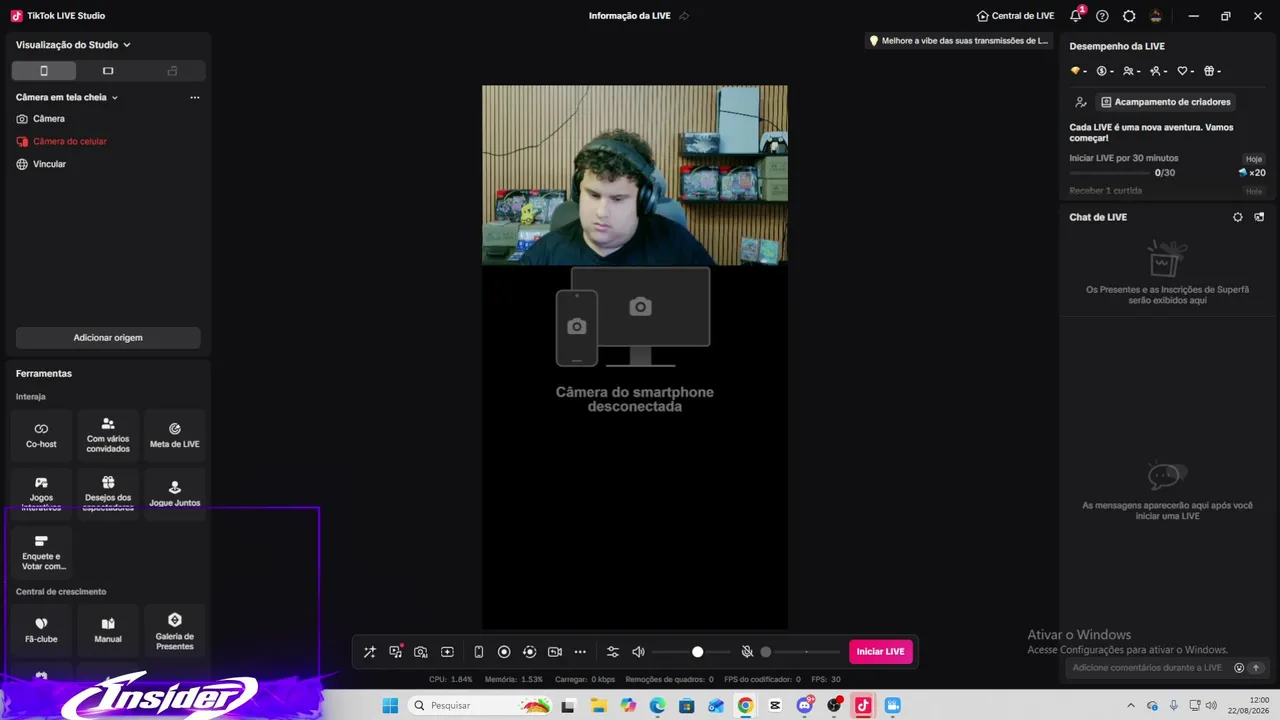Mute the speaker volume
The width and height of the screenshot is (1280, 720).
tap(639, 652)
